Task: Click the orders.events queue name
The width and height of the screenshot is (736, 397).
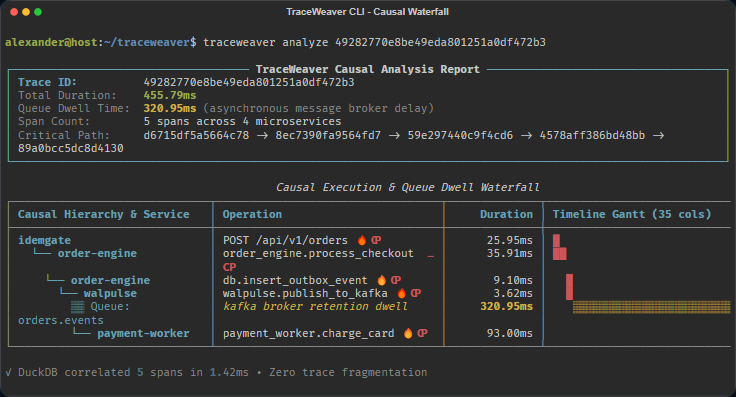Action: 61,320
